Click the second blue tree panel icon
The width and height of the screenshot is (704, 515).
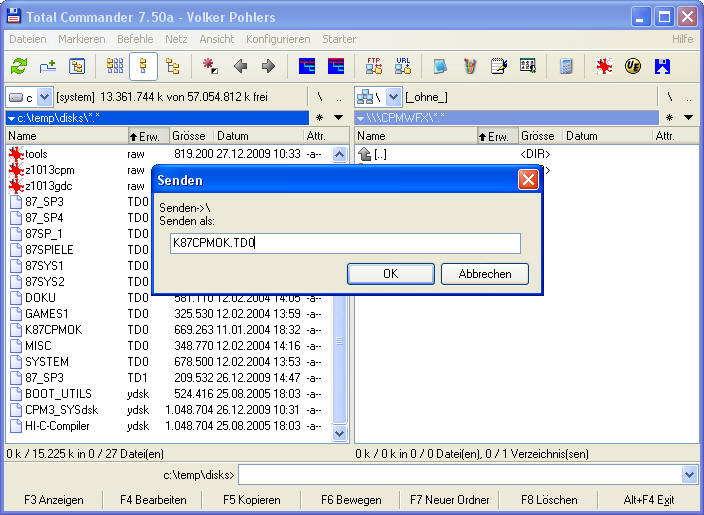coord(336,66)
